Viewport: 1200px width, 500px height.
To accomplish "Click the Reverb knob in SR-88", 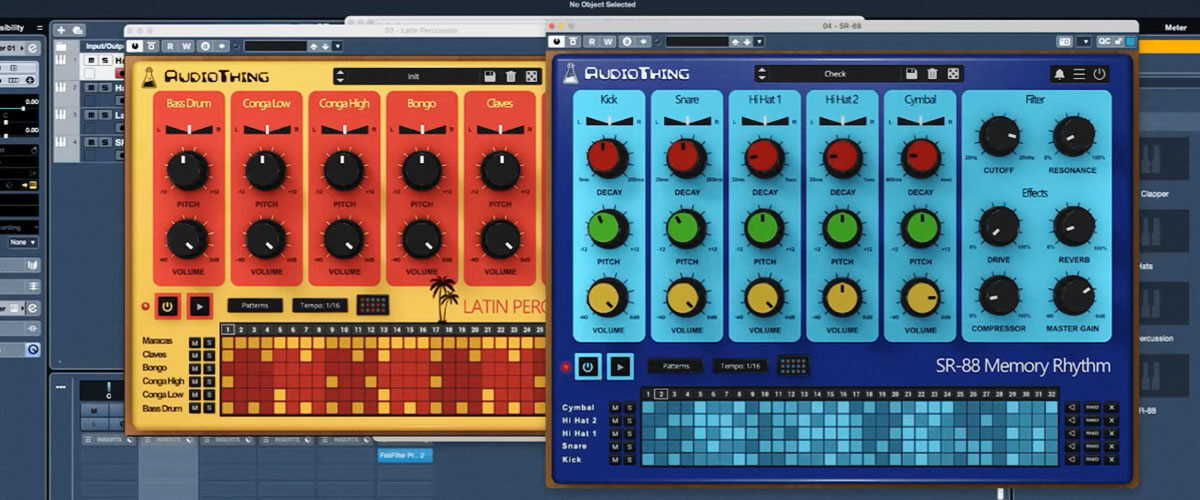I will tap(1074, 226).
